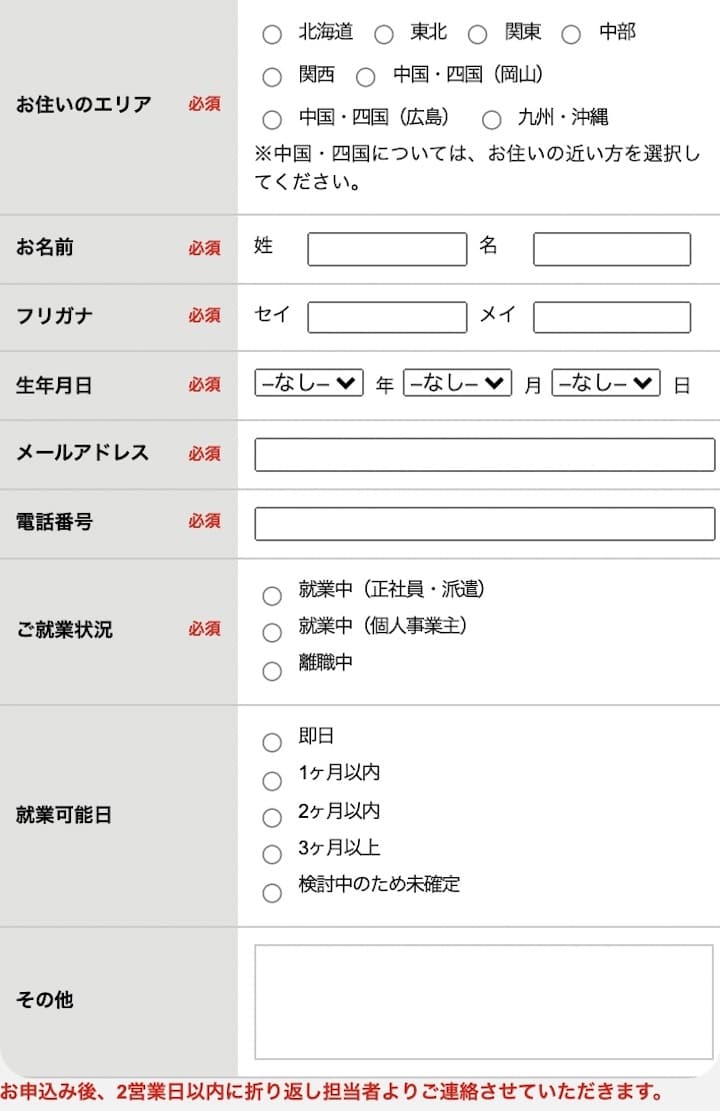This screenshot has height=1111, width=720.
Task: Select 中国・四国（岡山）for your area
Action: click(x=366, y=77)
